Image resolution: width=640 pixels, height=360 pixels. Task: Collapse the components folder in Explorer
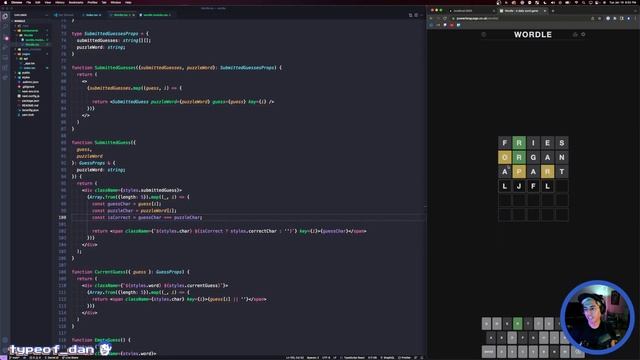(x=30, y=31)
